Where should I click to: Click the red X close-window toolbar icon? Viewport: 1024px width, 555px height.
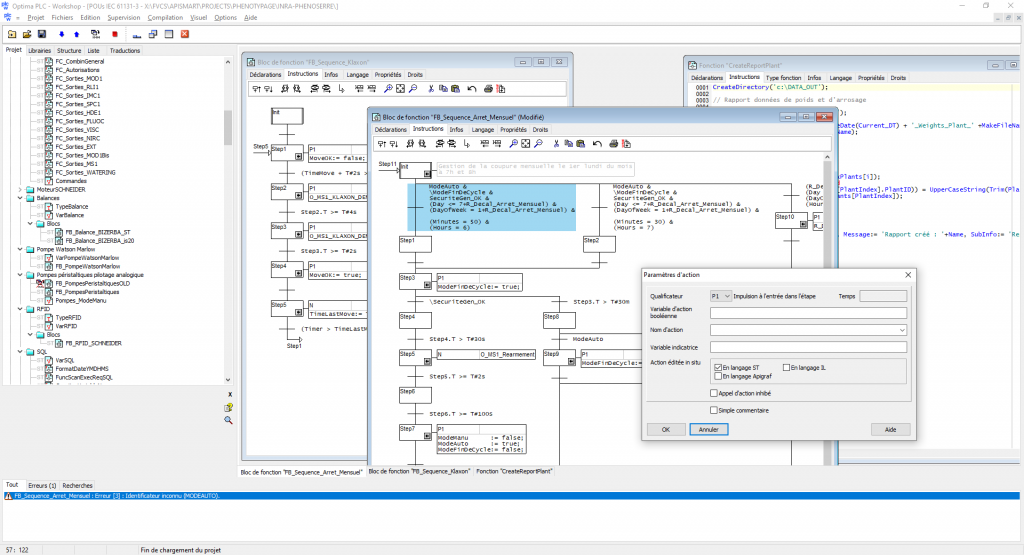pos(185,34)
